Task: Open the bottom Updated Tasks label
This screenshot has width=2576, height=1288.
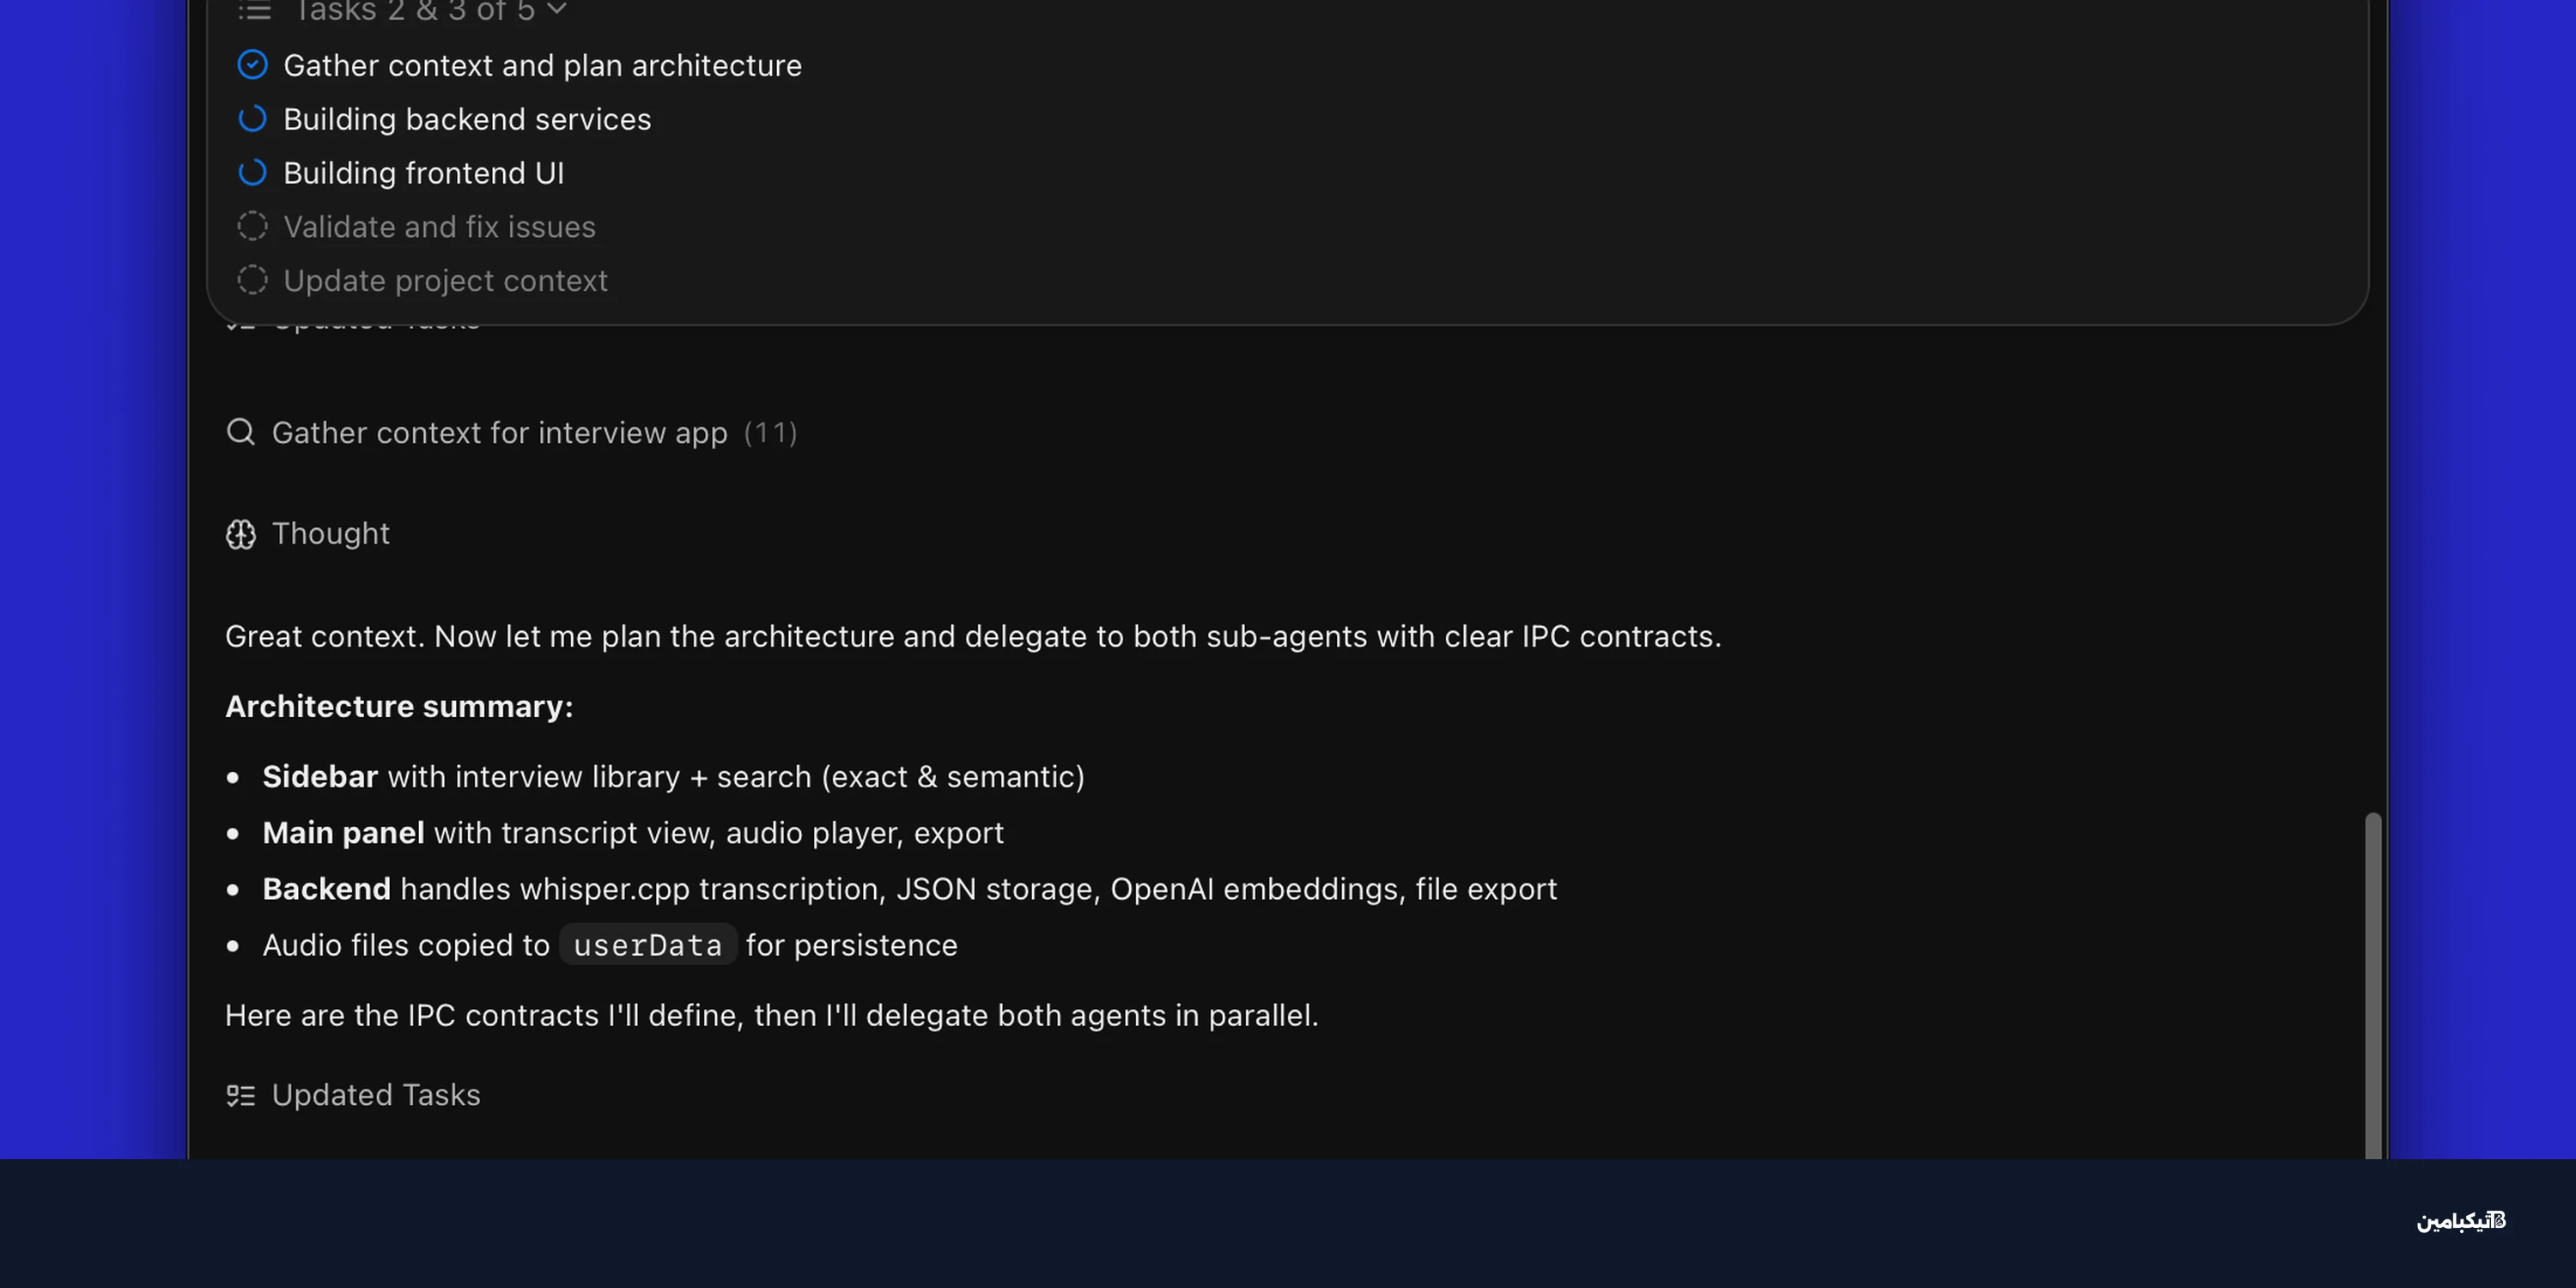Action: point(376,1095)
